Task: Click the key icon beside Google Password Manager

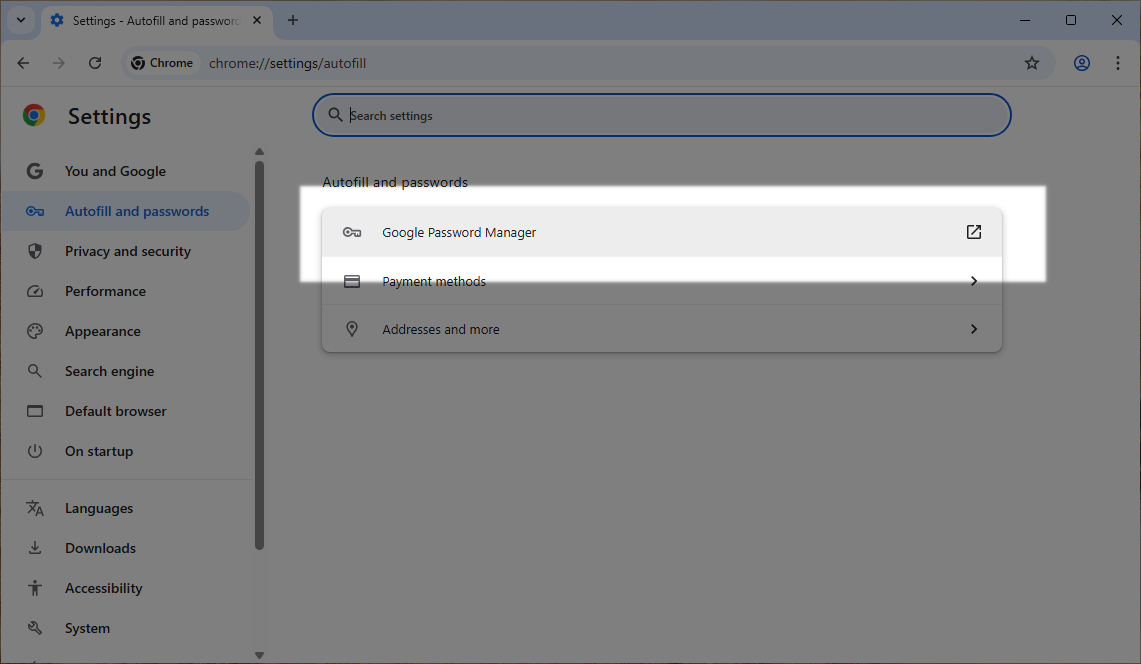Action: 352,232
